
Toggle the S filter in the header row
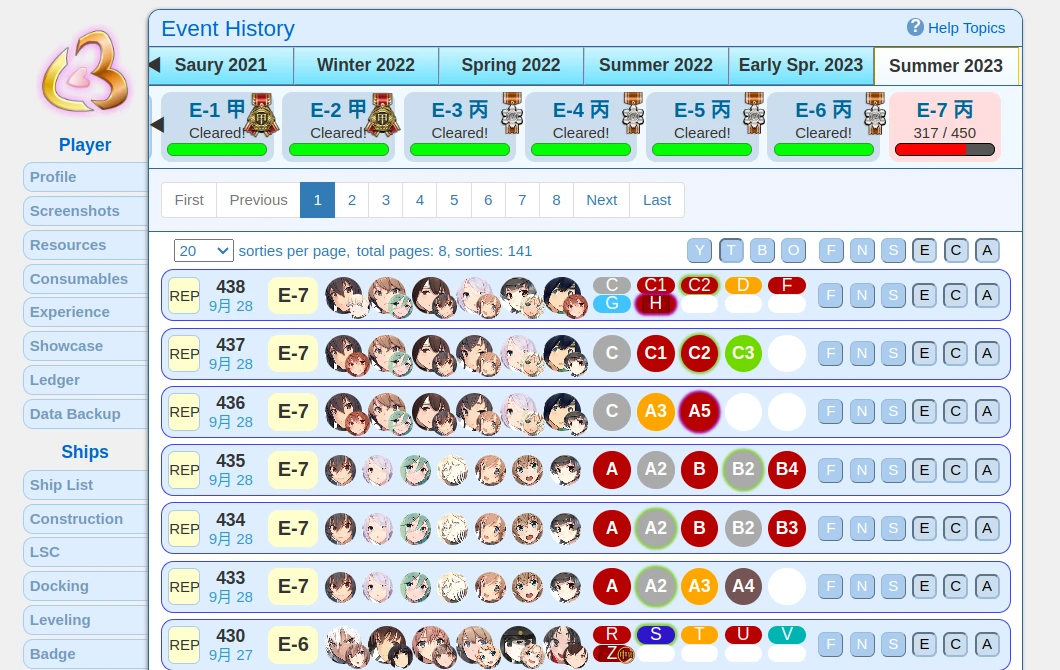893,251
